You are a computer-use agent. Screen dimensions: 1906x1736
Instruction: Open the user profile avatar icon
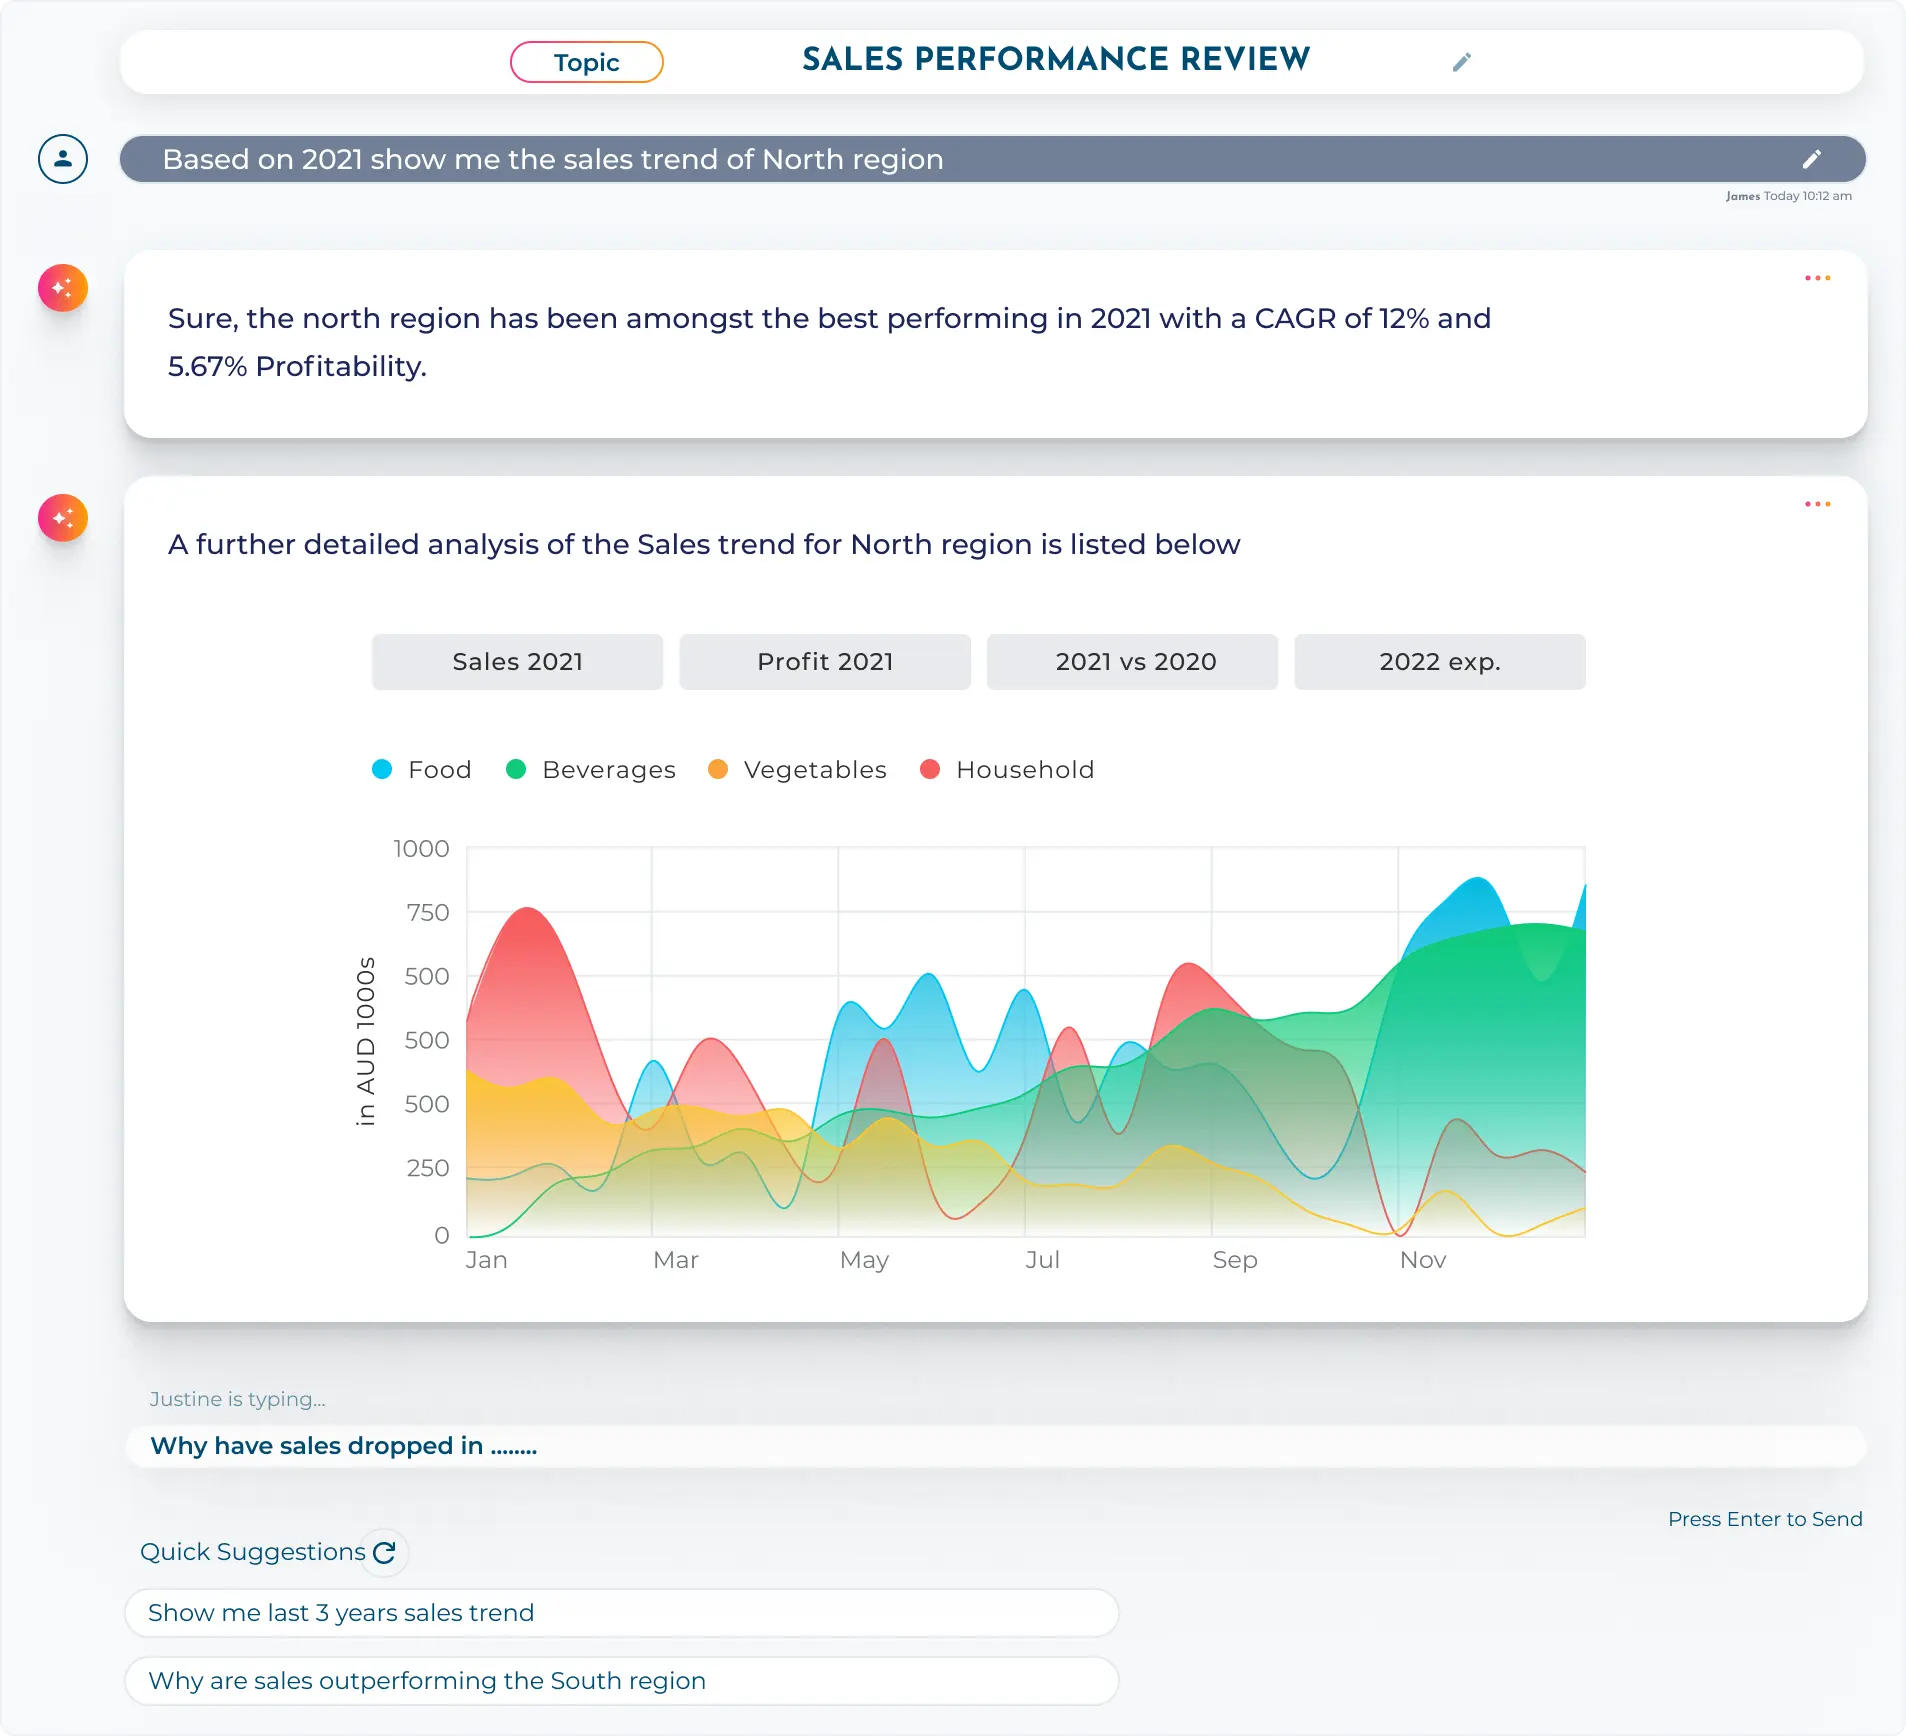(63, 159)
